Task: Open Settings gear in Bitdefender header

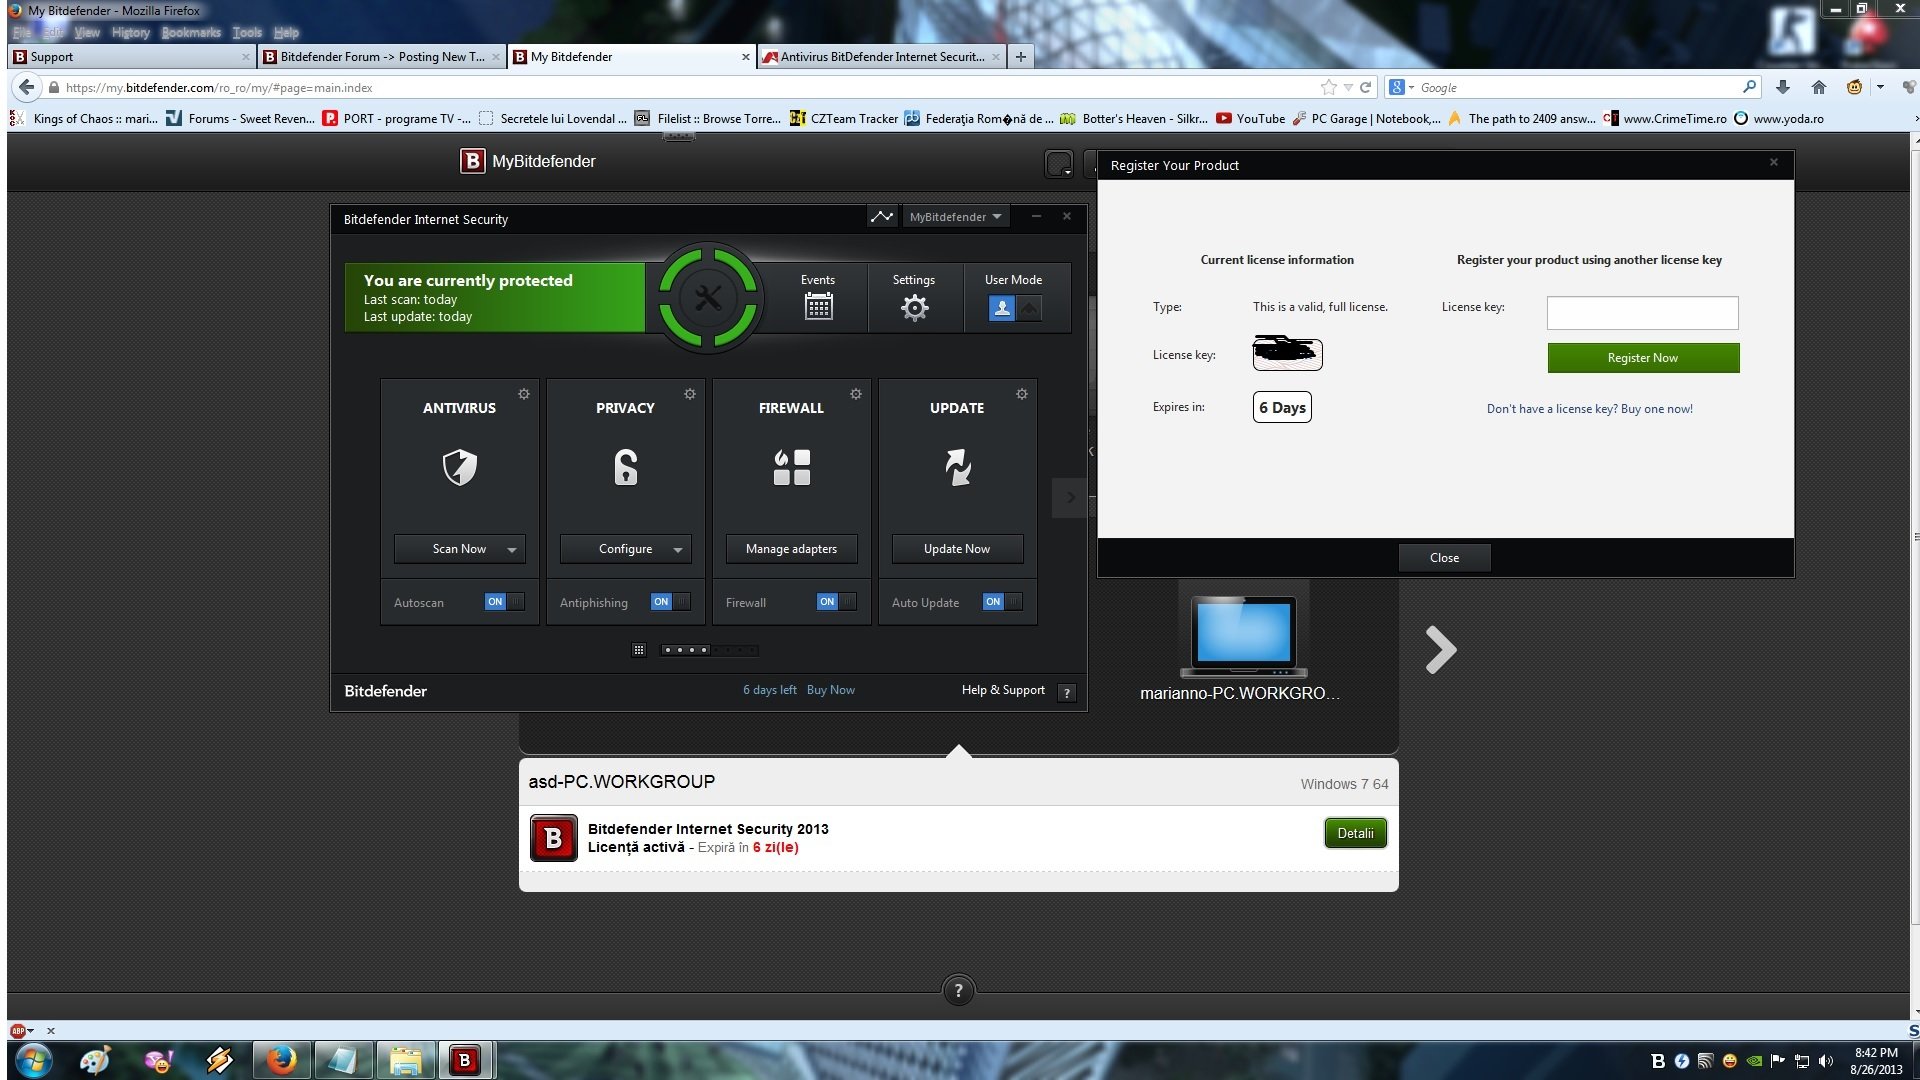Action: click(914, 308)
